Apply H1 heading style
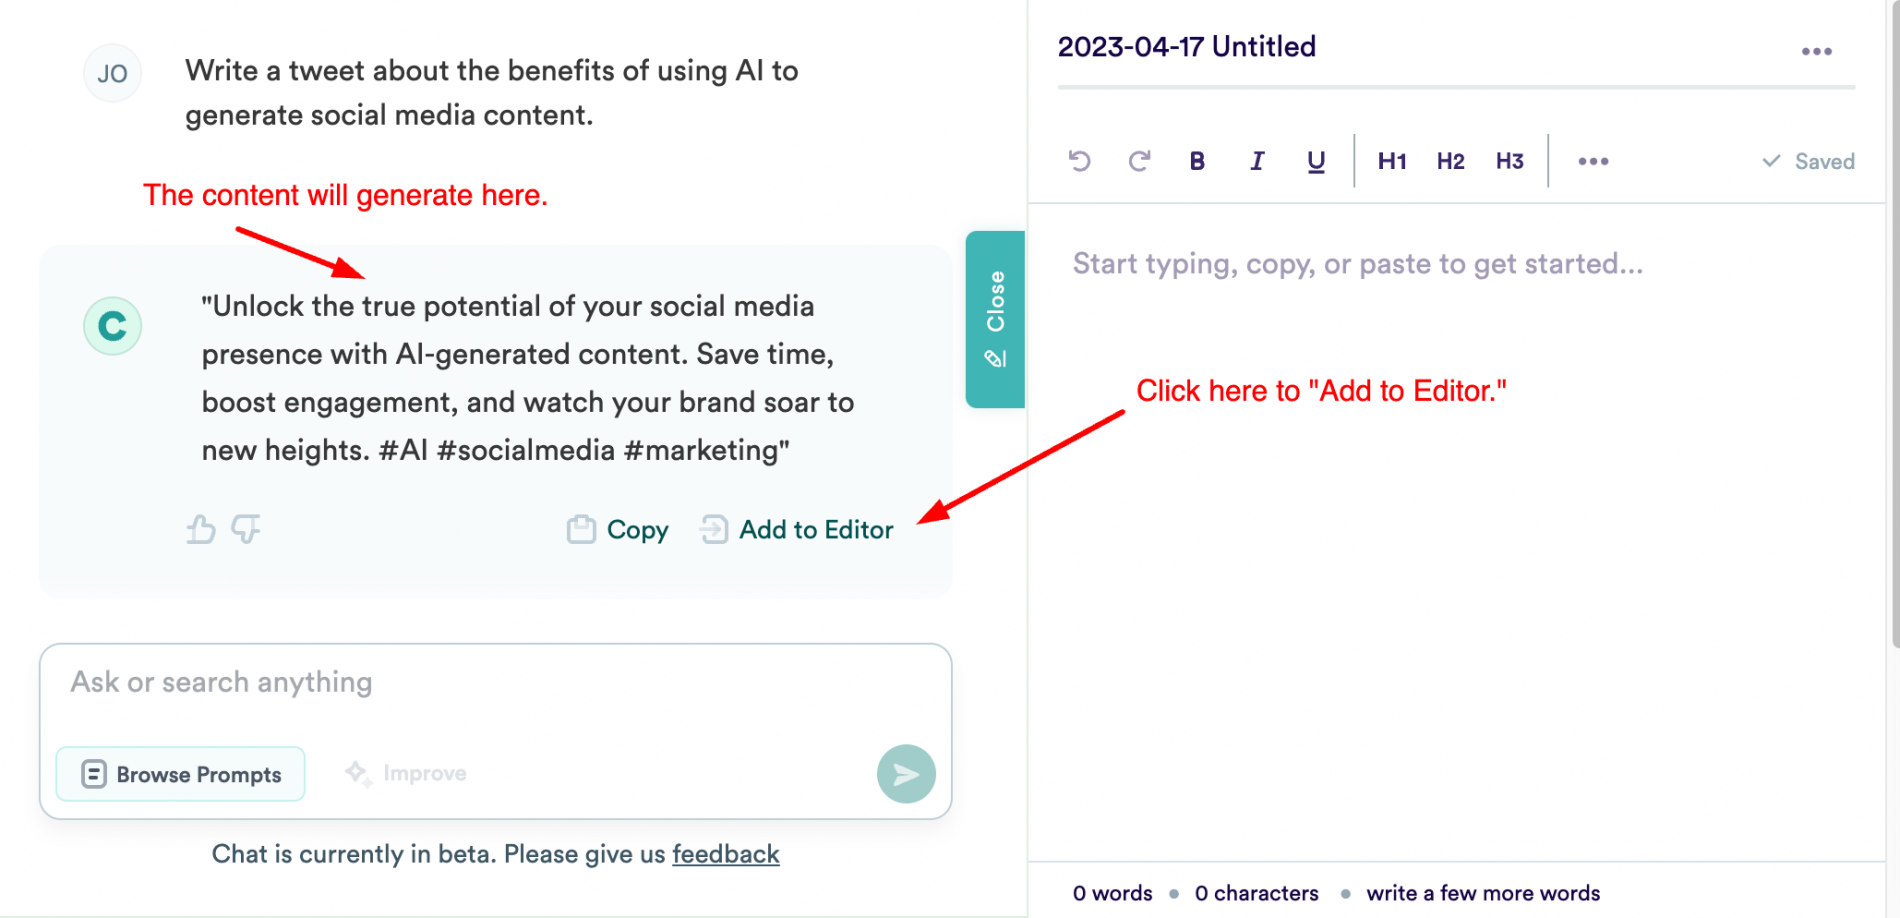 1392,161
